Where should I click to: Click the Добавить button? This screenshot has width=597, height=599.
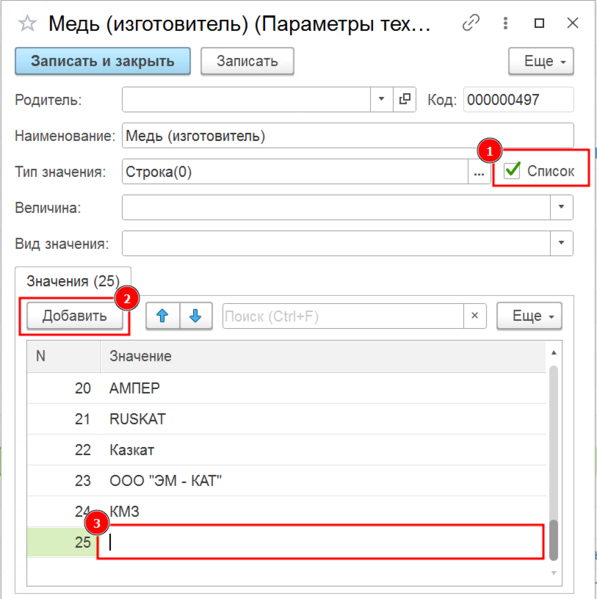(74, 316)
